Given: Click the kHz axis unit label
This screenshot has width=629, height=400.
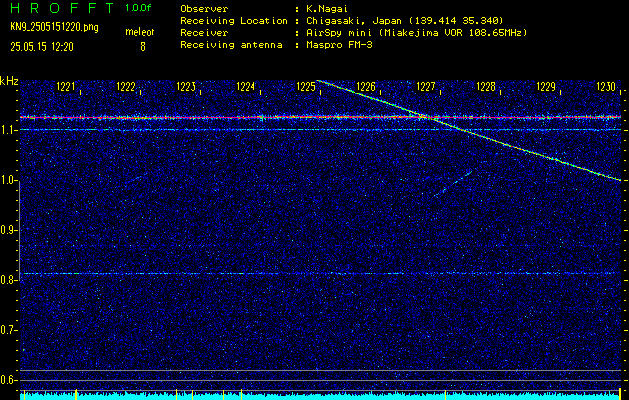Looking at the screenshot, I should (9, 81).
